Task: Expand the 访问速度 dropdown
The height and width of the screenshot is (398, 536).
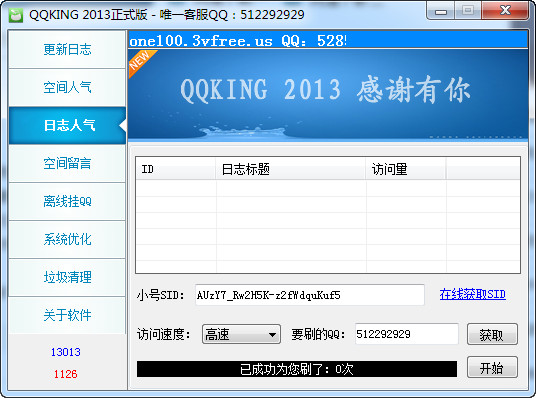Action: (241, 334)
